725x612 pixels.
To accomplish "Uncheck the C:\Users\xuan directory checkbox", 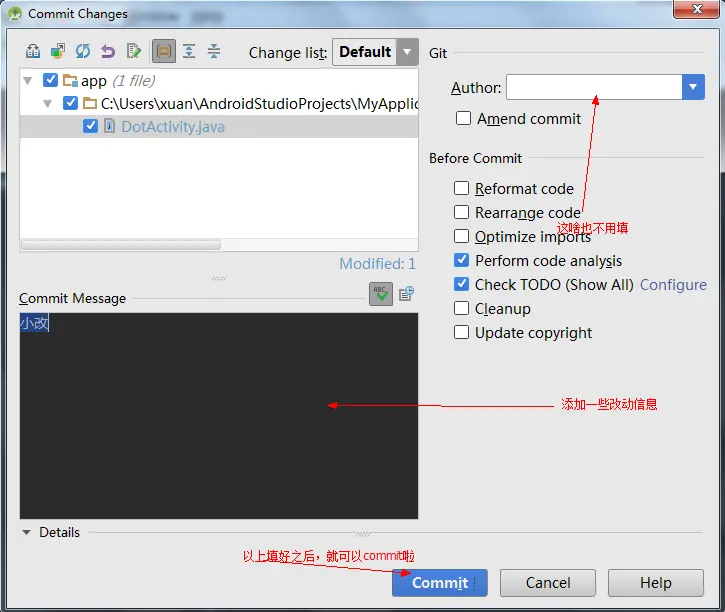I will tap(70, 103).
